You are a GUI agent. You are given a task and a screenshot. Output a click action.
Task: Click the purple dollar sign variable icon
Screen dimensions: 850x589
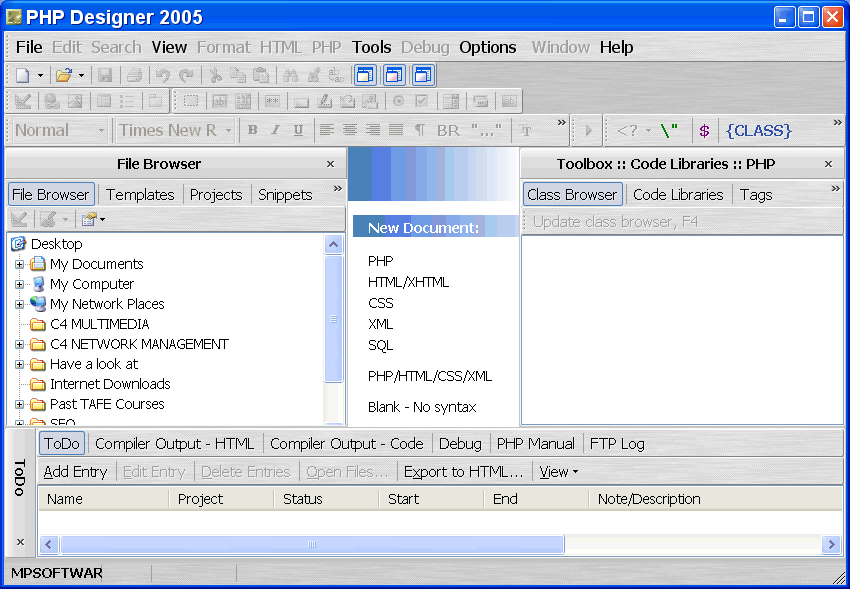click(704, 131)
